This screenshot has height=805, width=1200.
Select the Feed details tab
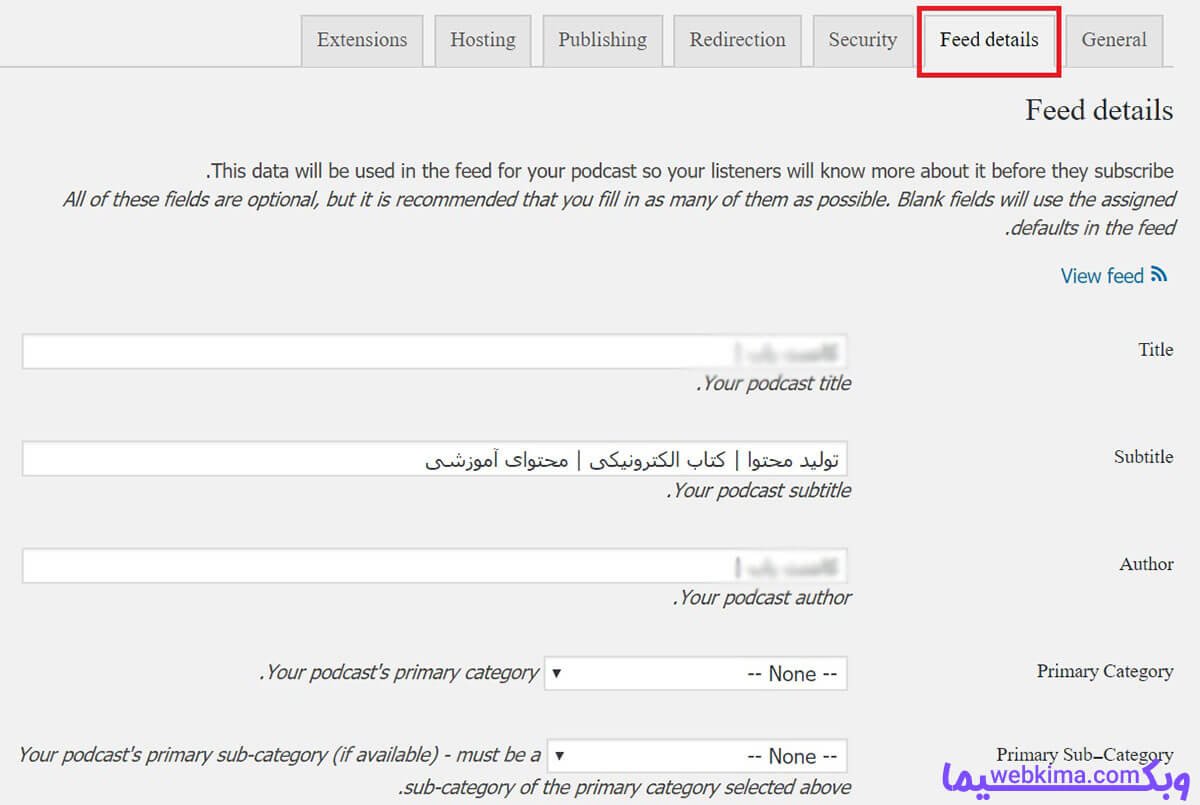989,41
